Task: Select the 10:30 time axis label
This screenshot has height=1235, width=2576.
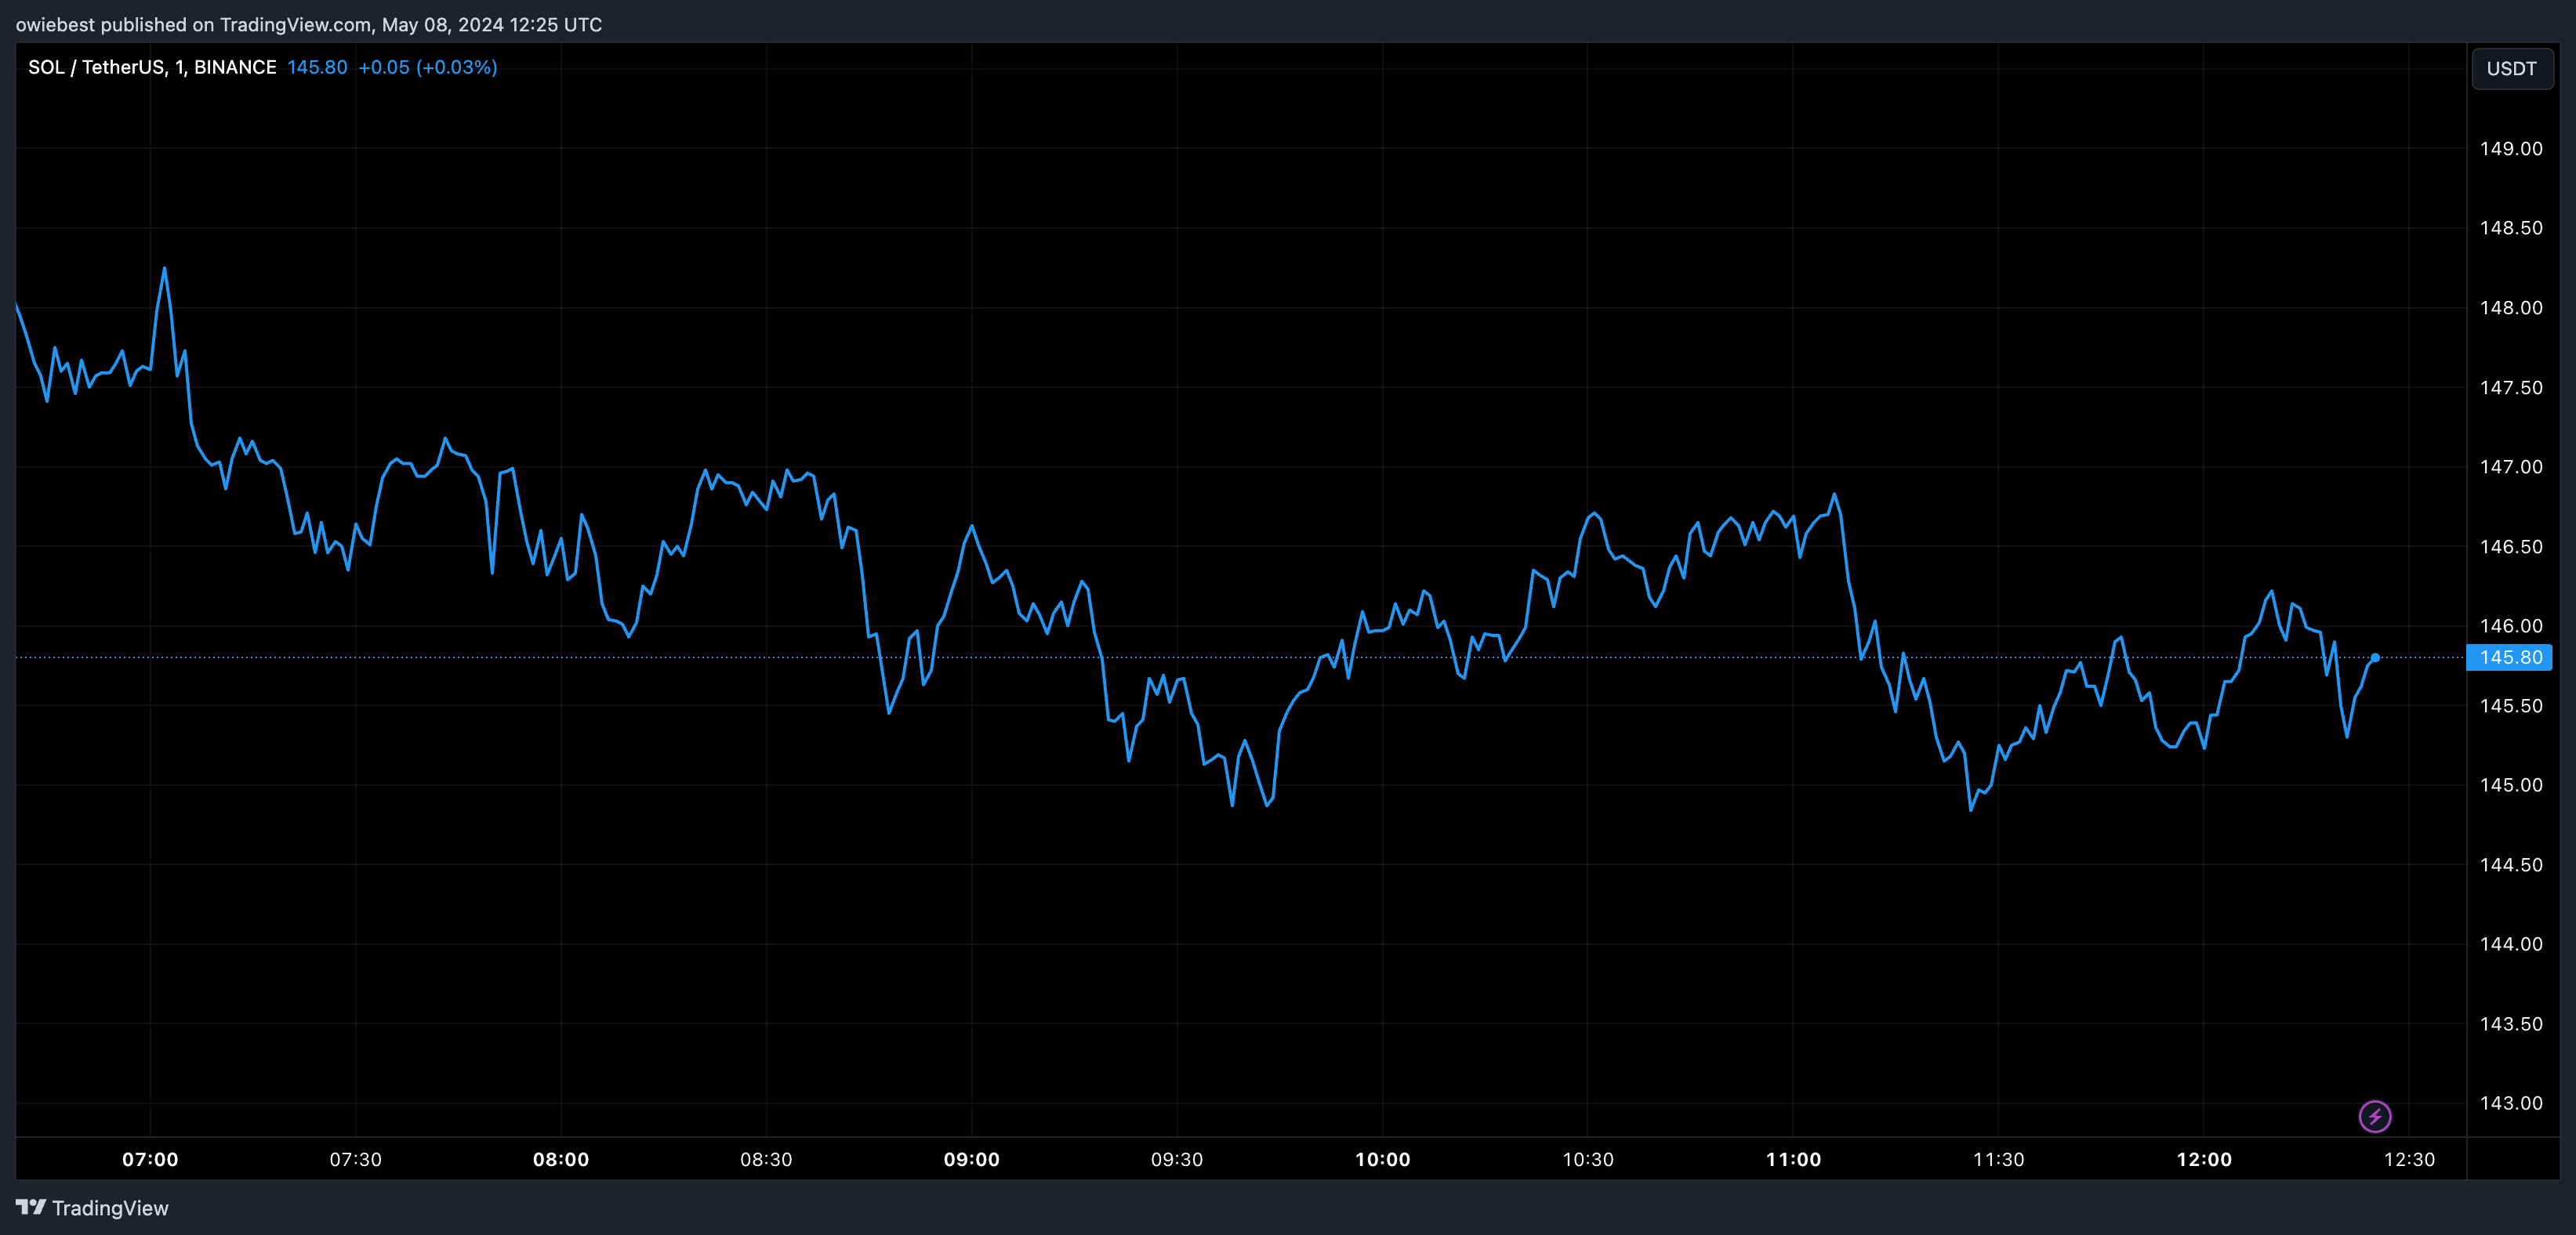Action: 1587,1159
